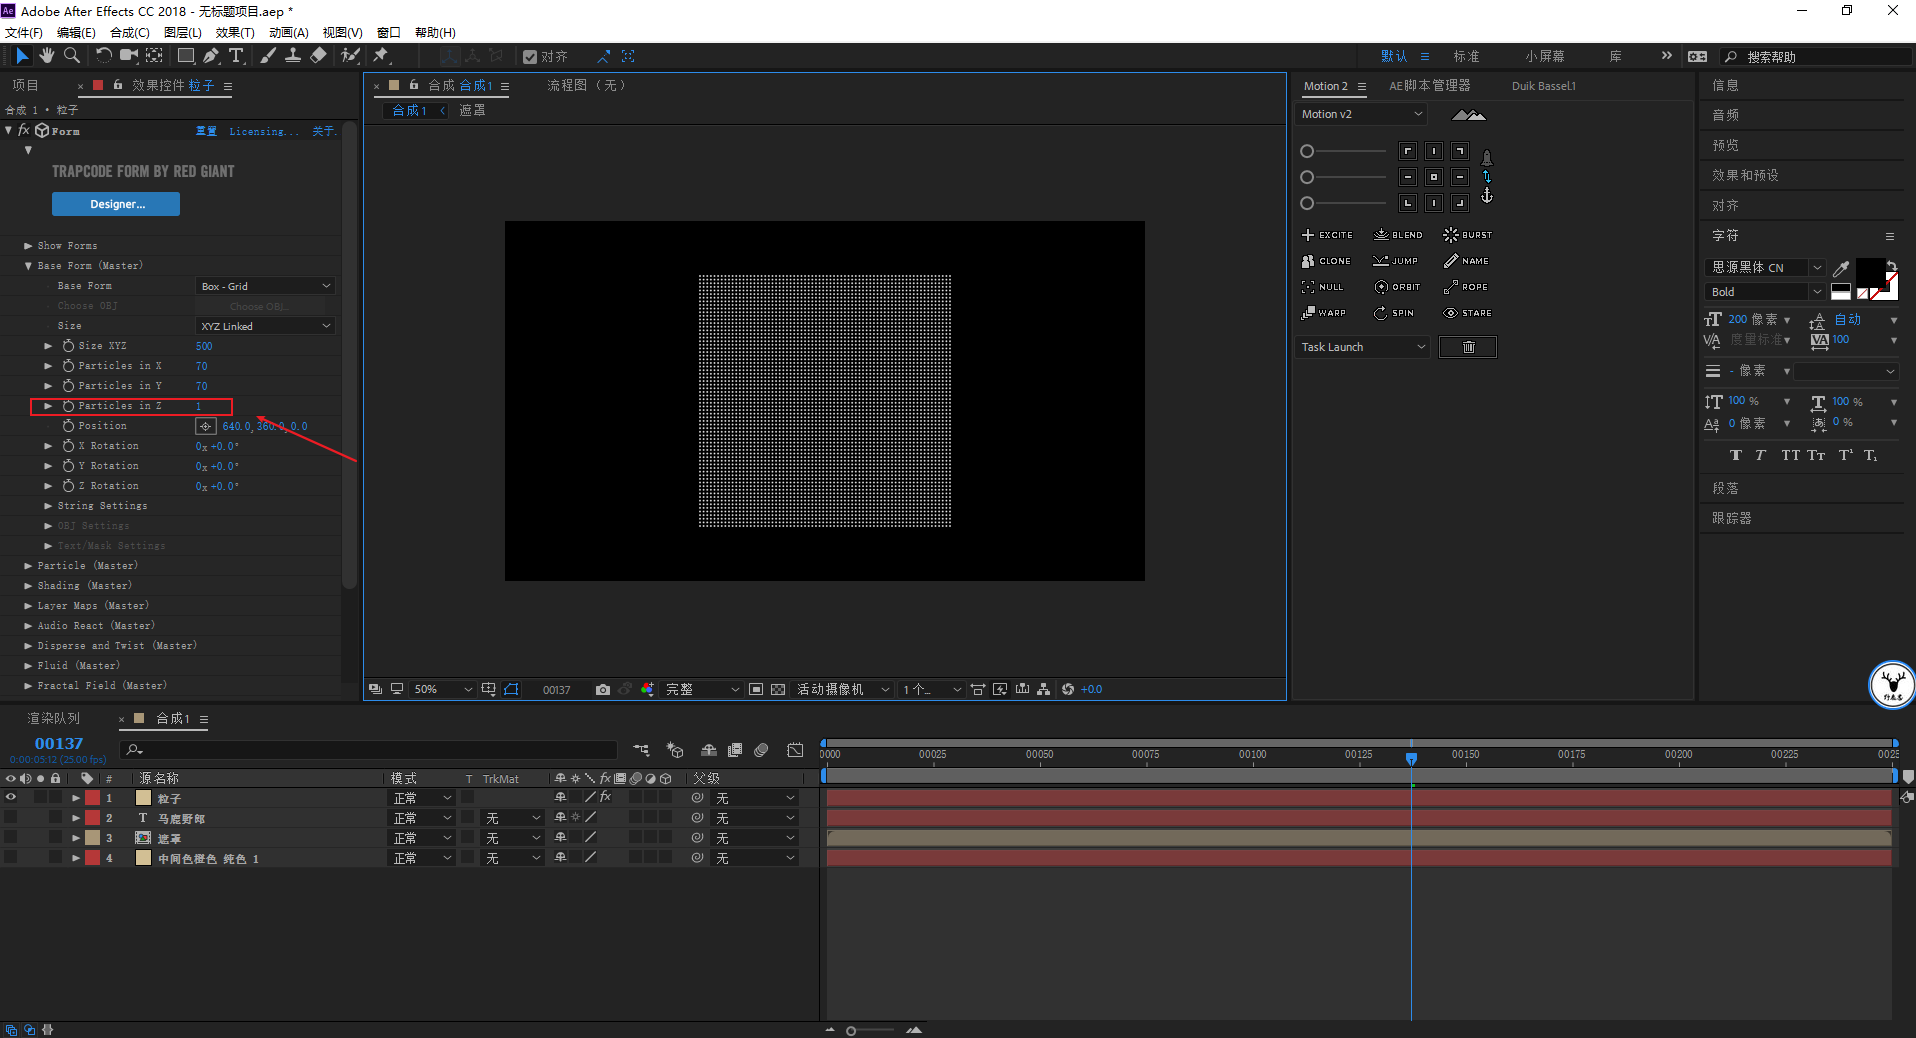Viewport: 1916px width, 1038px height.
Task: Click the Licensing... link
Action: pos(263,131)
